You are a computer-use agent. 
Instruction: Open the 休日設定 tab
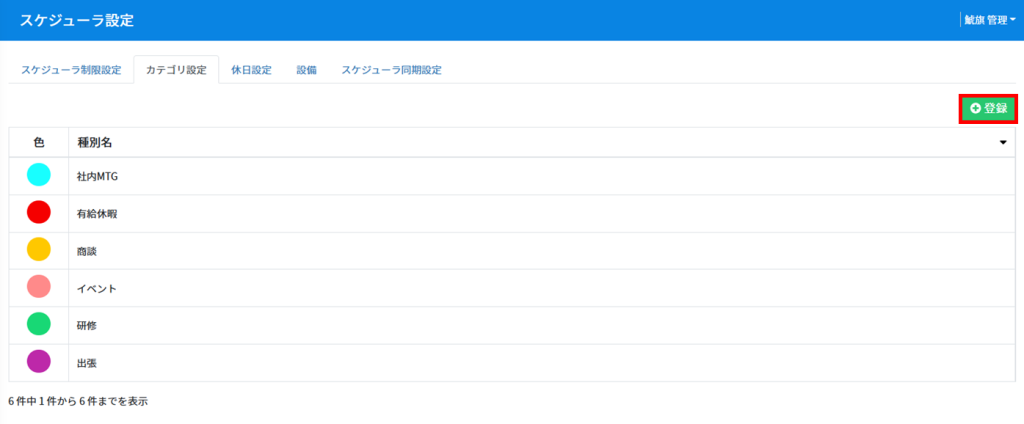tap(251, 70)
